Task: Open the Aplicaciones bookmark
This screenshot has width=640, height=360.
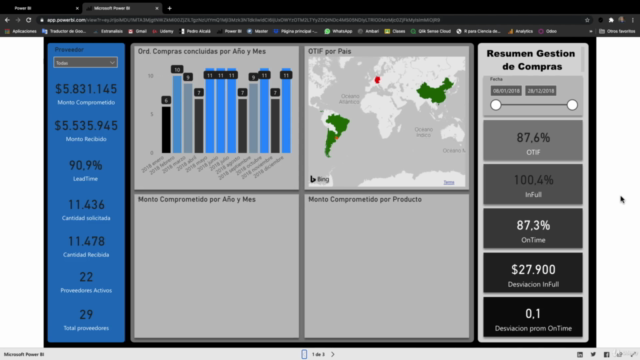Action: (x=20, y=31)
